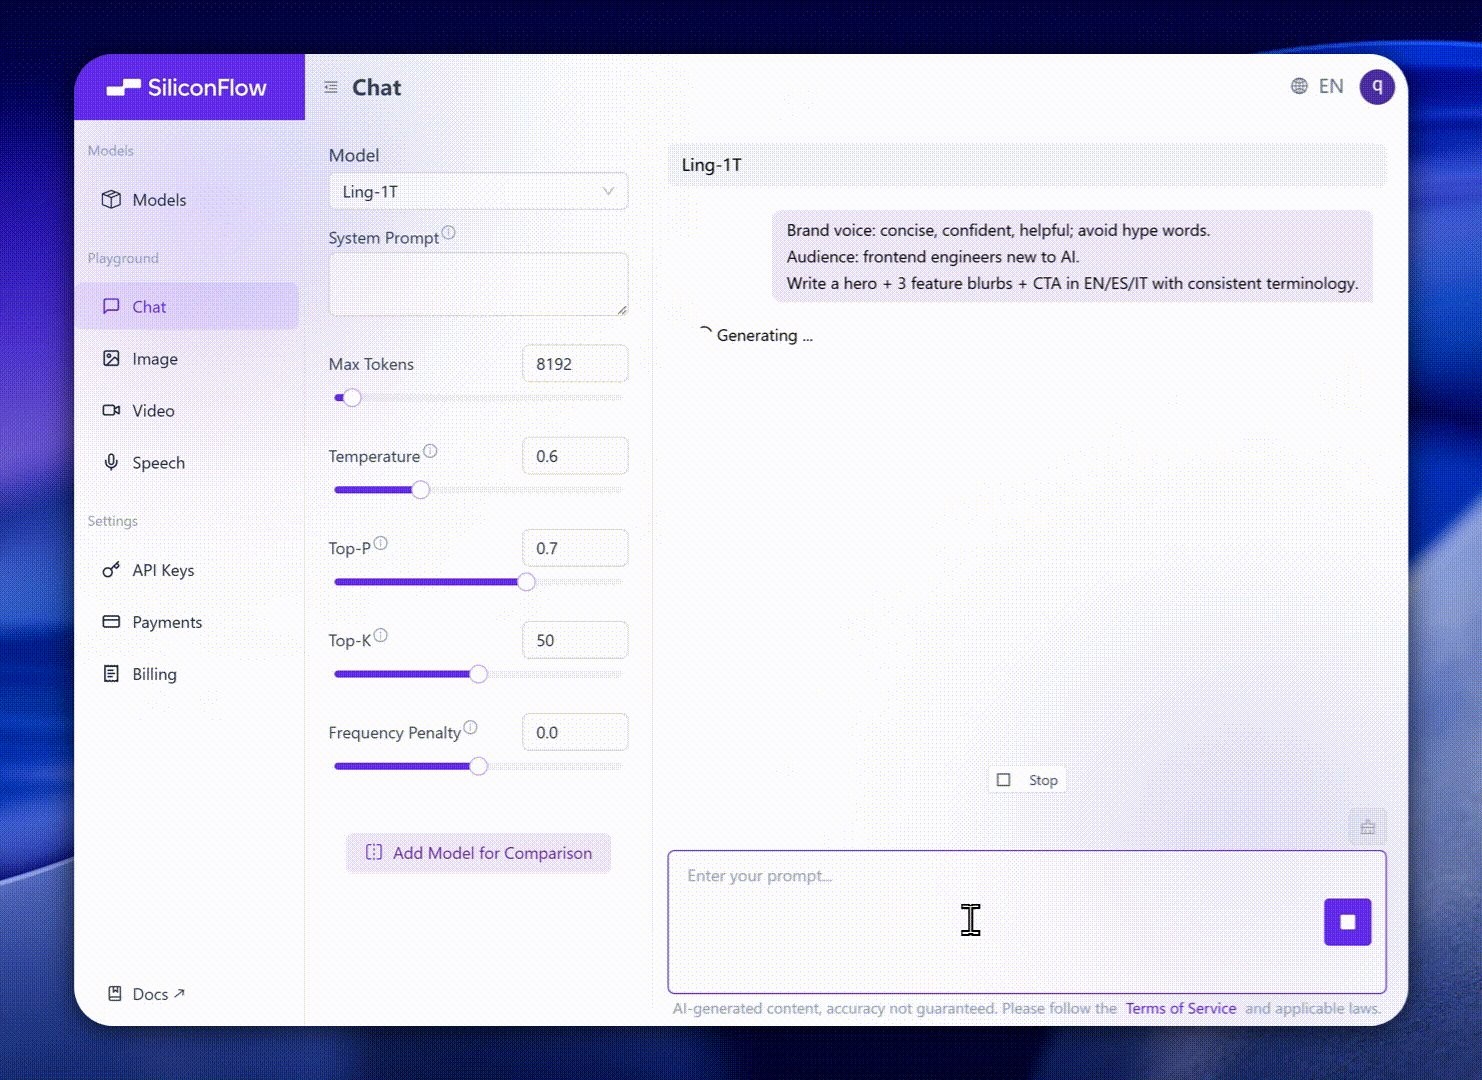Open API Keys settings
The height and width of the screenshot is (1080, 1482).
coord(187,570)
